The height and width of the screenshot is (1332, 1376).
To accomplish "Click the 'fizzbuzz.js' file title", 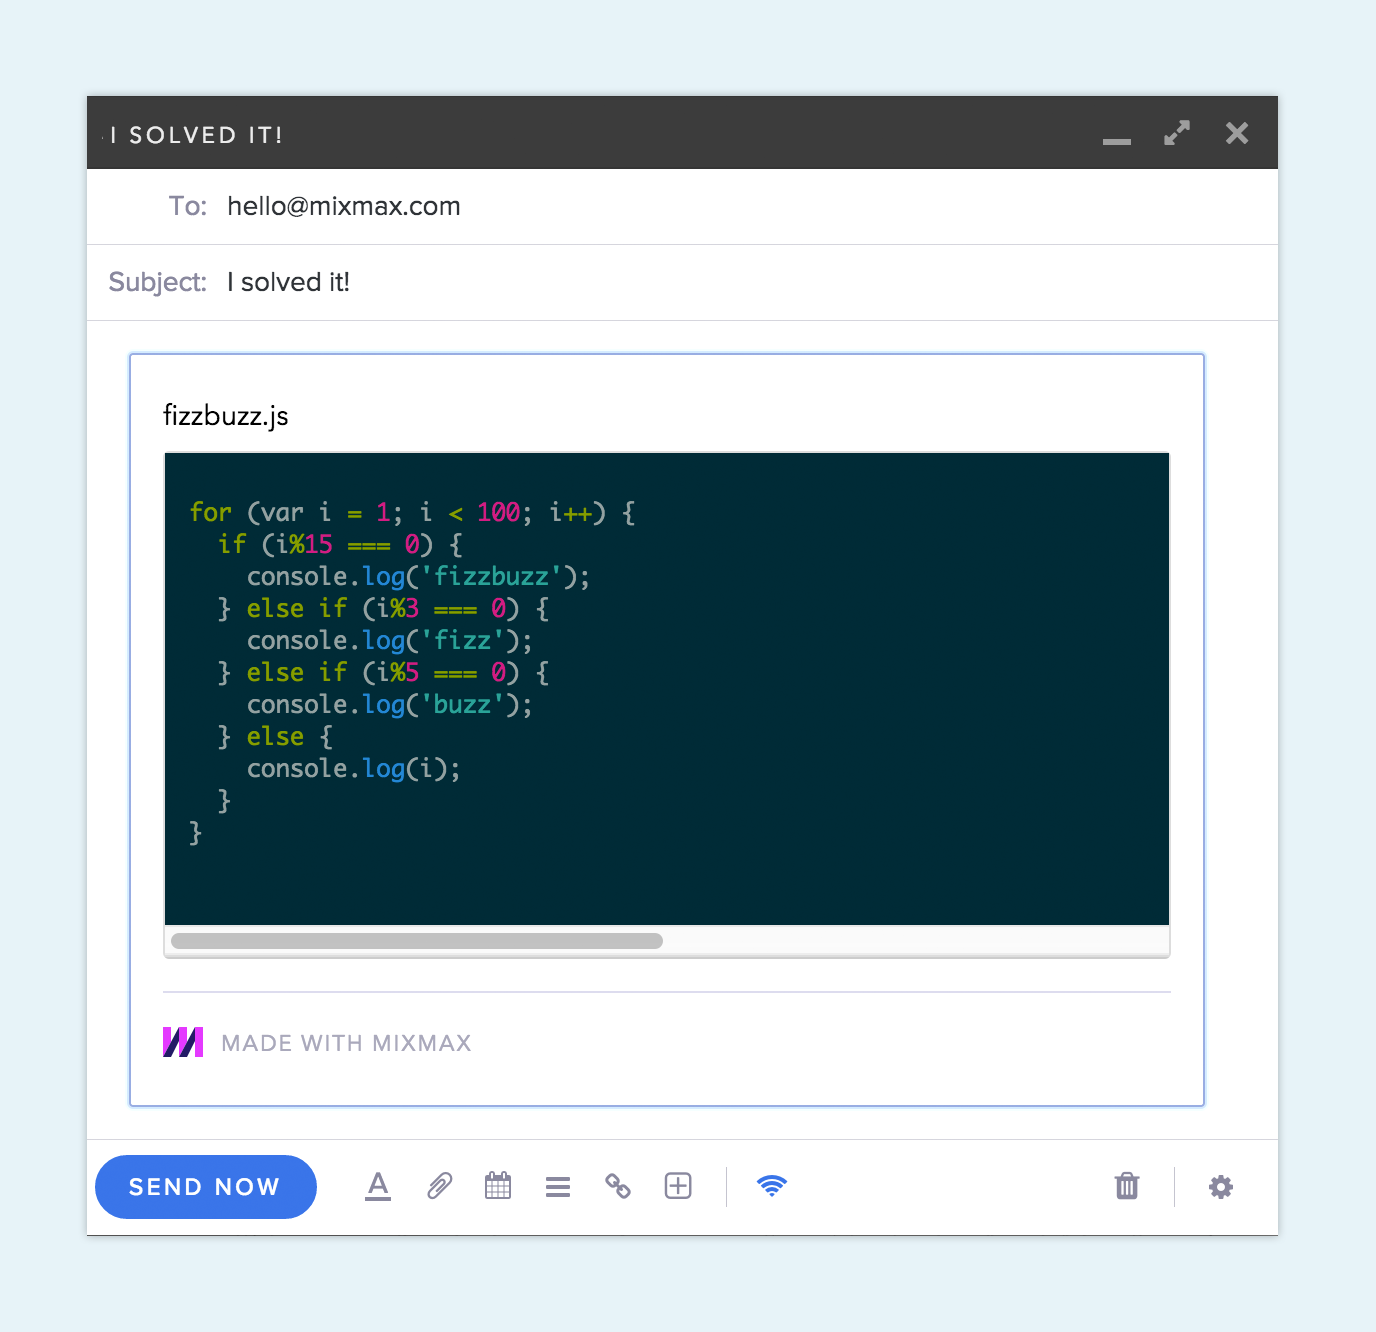I will point(226,416).
